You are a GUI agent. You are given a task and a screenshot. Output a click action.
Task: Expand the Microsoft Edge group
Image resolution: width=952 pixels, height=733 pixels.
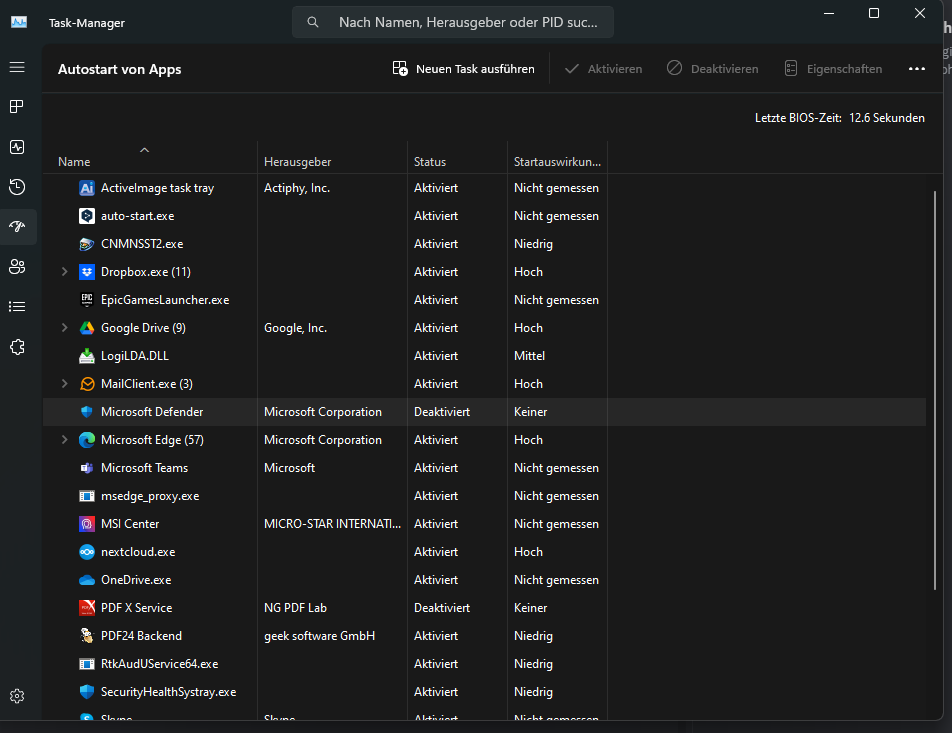pos(65,440)
